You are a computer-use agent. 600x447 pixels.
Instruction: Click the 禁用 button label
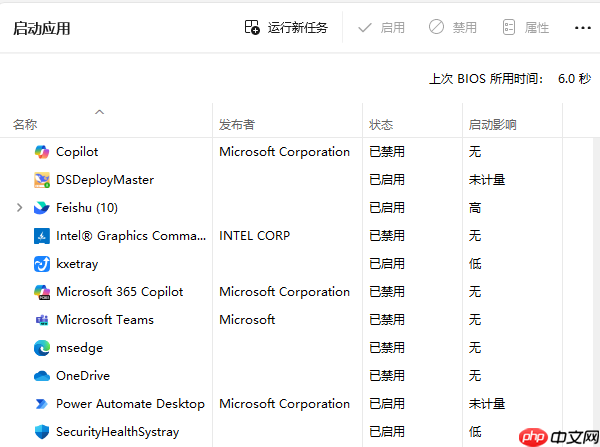tap(465, 28)
